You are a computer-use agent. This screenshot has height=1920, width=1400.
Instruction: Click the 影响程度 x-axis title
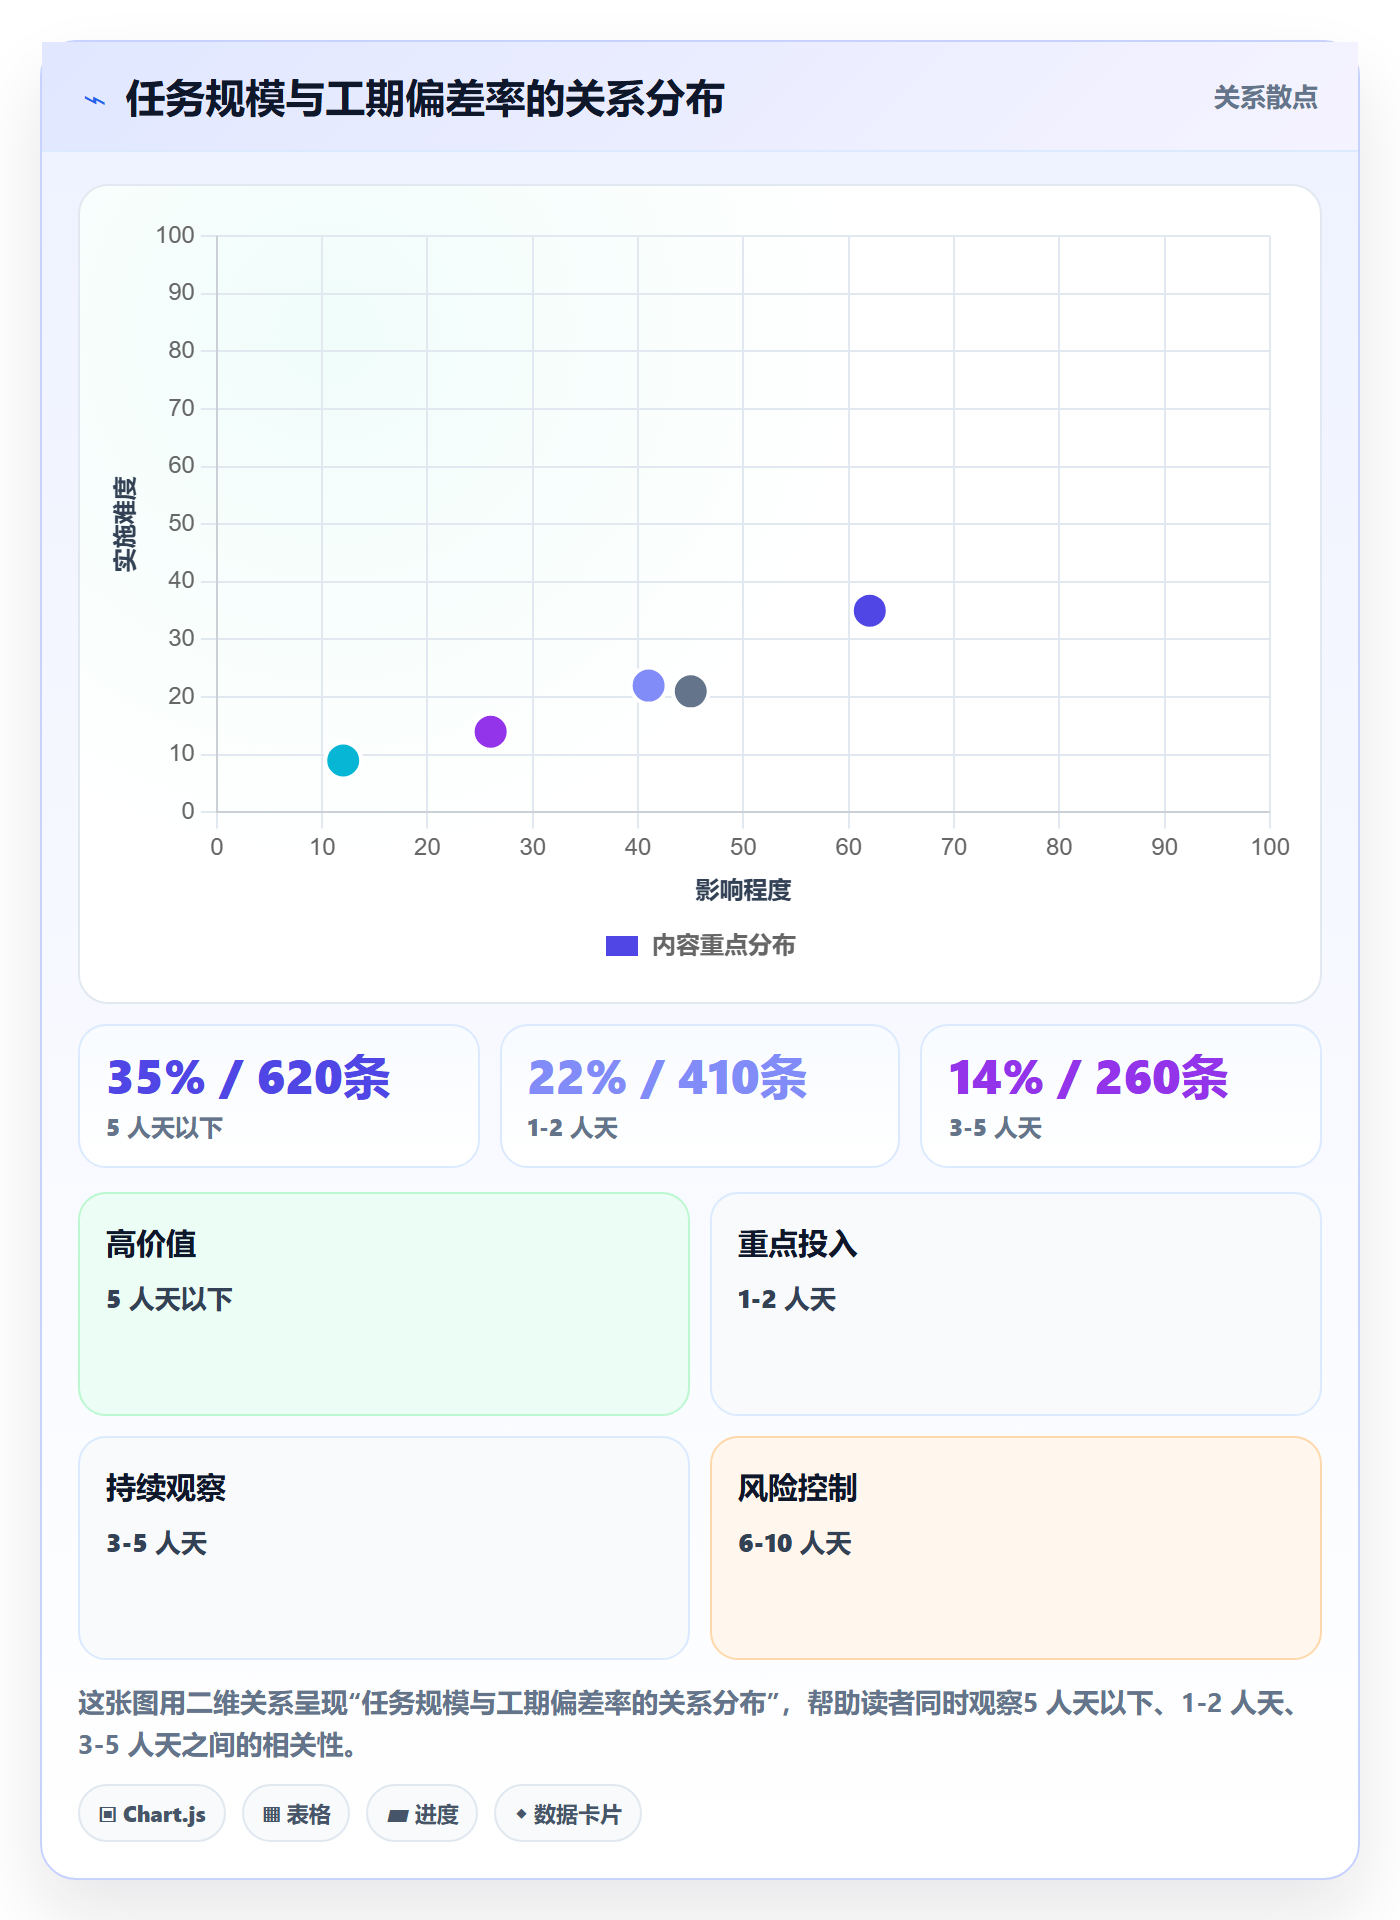[743, 890]
